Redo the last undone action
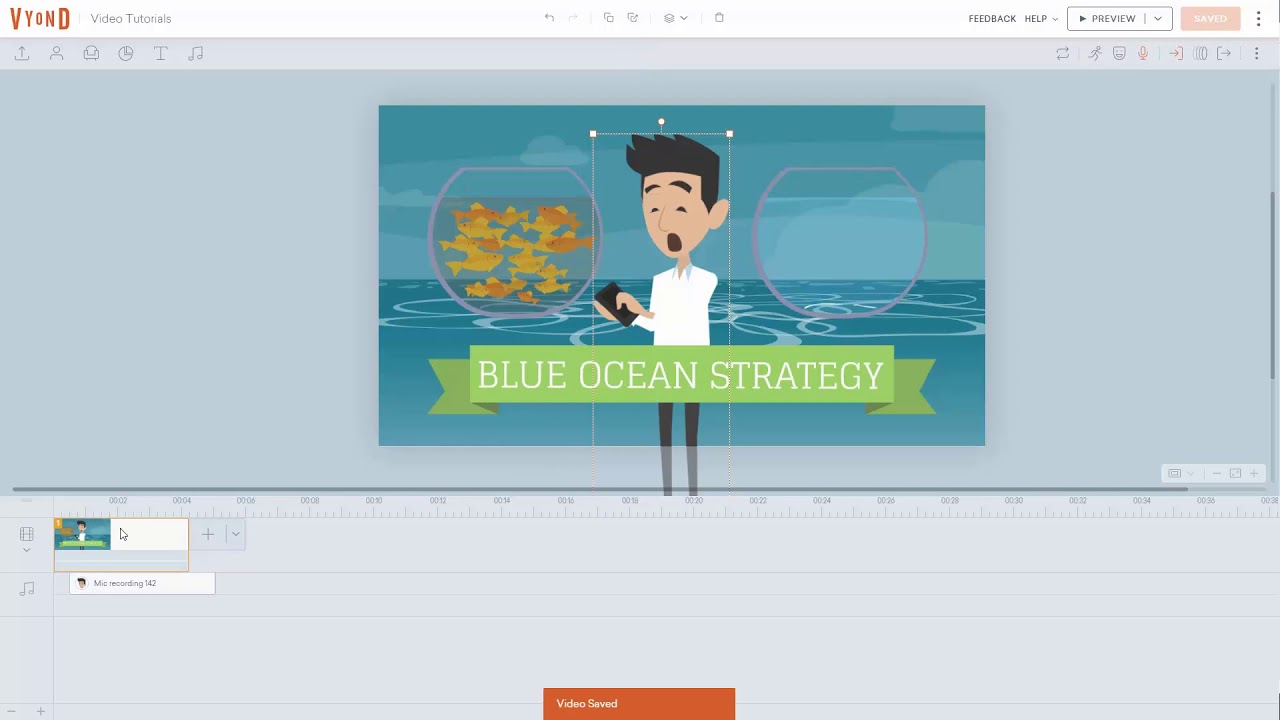 coord(573,18)
